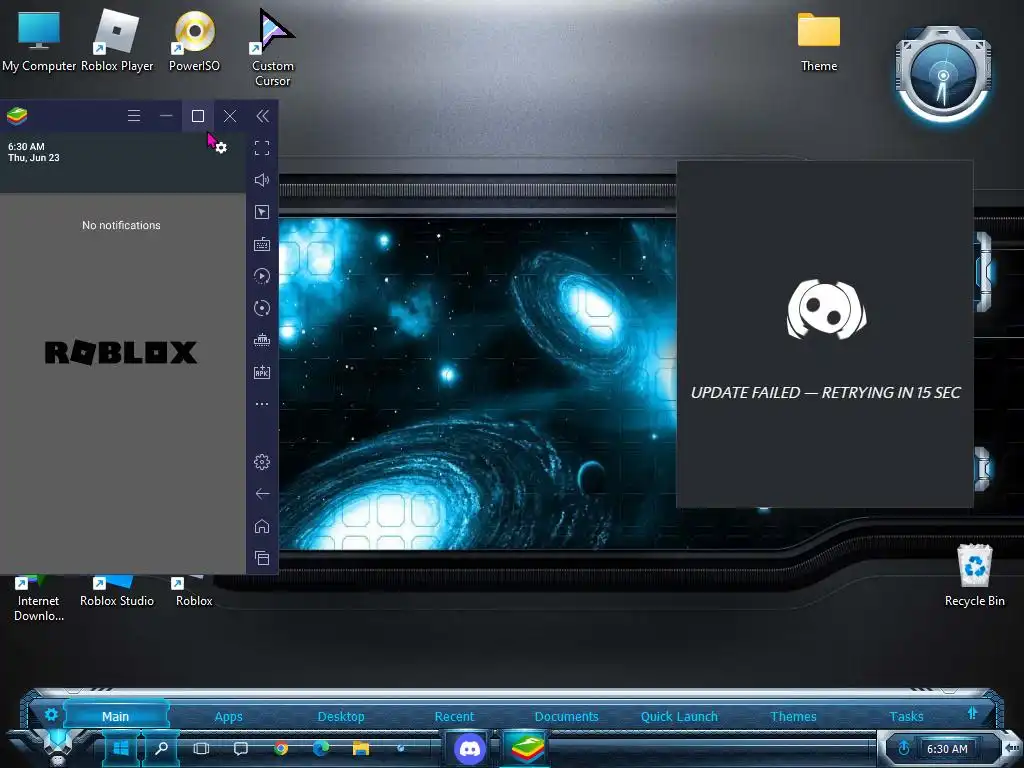
Task: Select the Roblox desktop shortcut label
Action: (194, 601)
